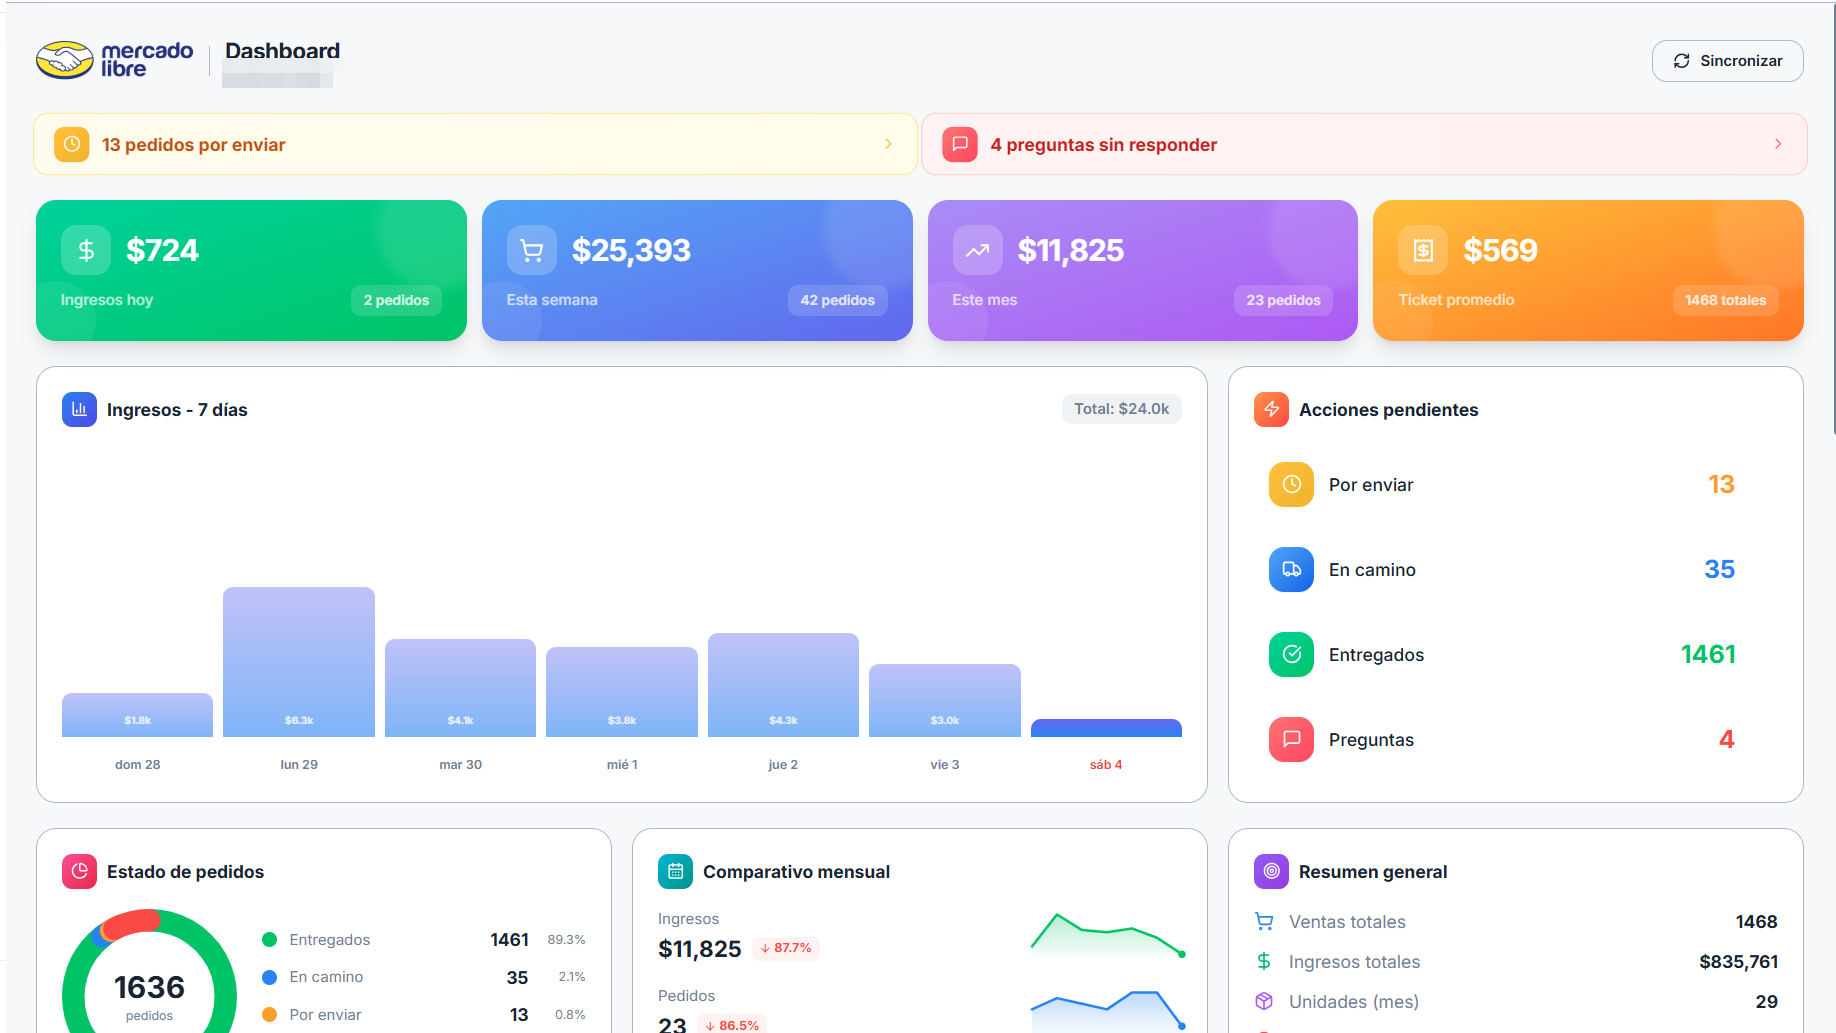Click the orange Por enviar legend dot
This screenshot has width=1836, height=1033.
pos(269,1014)
